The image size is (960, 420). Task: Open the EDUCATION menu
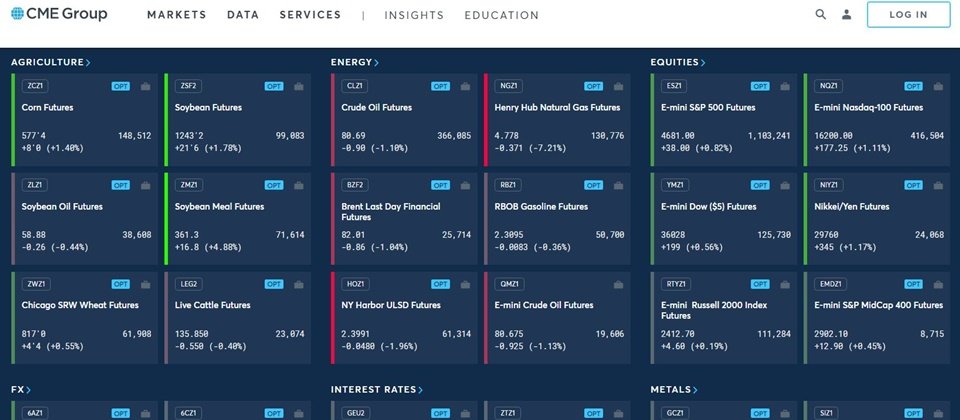[x=501, y=15]
